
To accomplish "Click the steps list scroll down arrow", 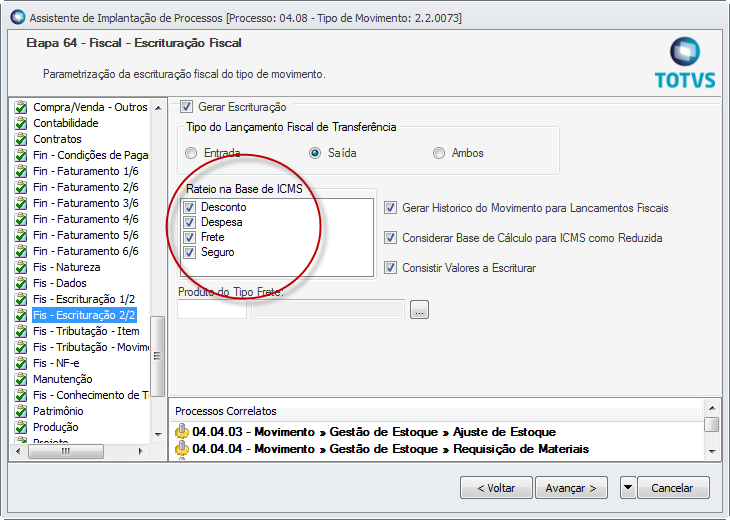I will tap(158, 435).
